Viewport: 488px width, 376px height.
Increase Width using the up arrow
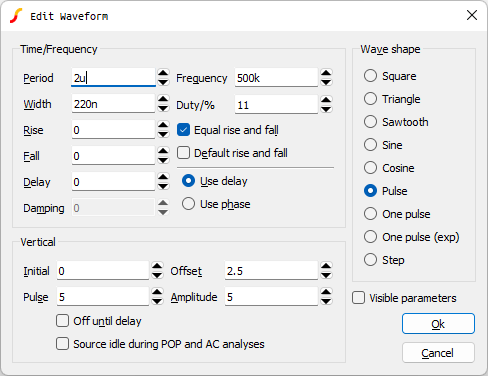163,99
